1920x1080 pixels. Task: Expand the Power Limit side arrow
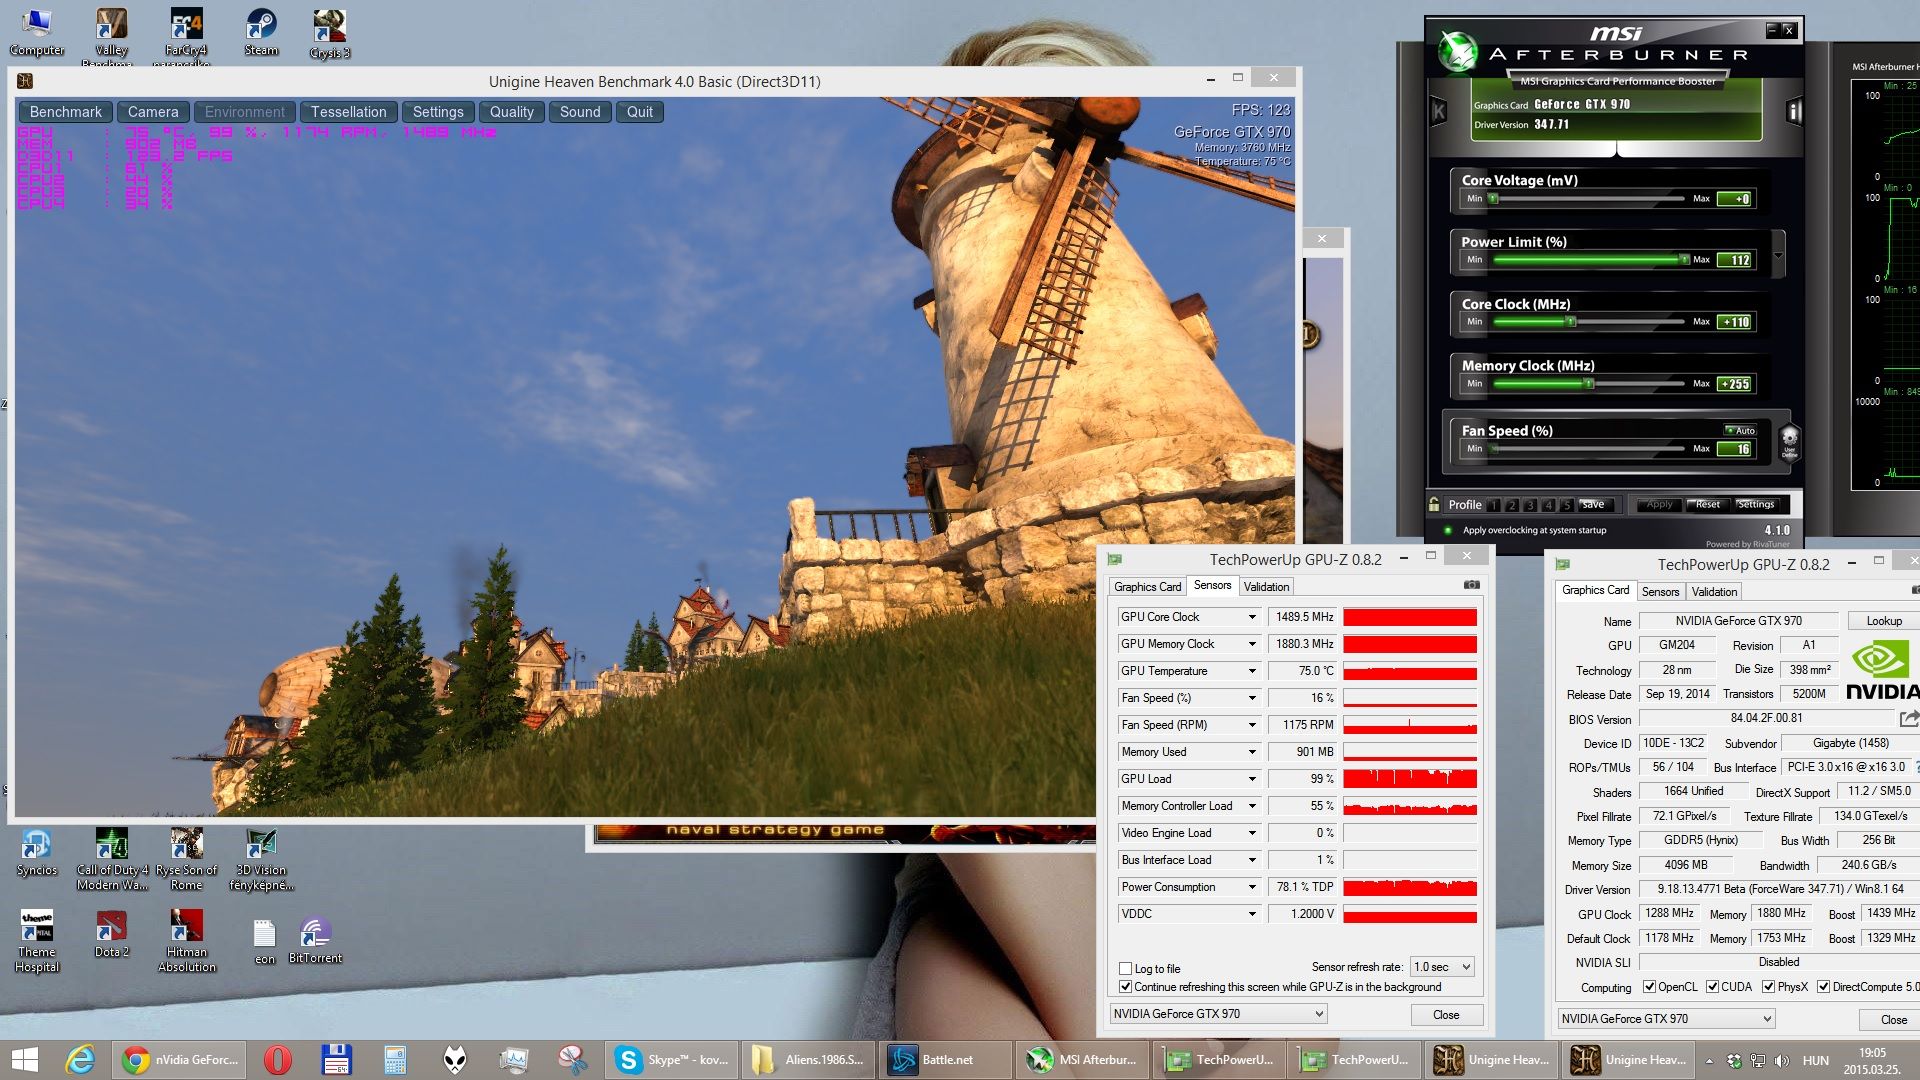[1778, 255]
